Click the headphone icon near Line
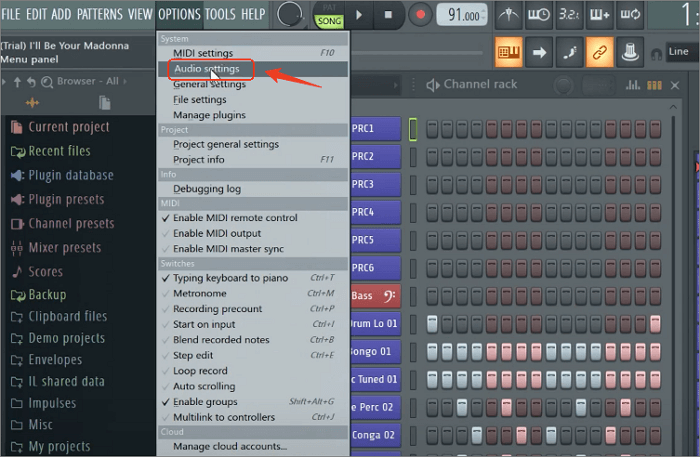 [656, 54]
